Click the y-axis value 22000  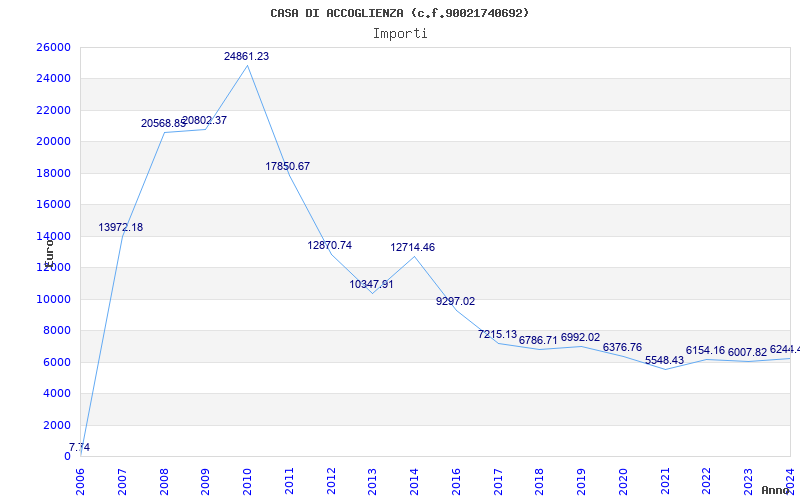[x=54, y=110]
